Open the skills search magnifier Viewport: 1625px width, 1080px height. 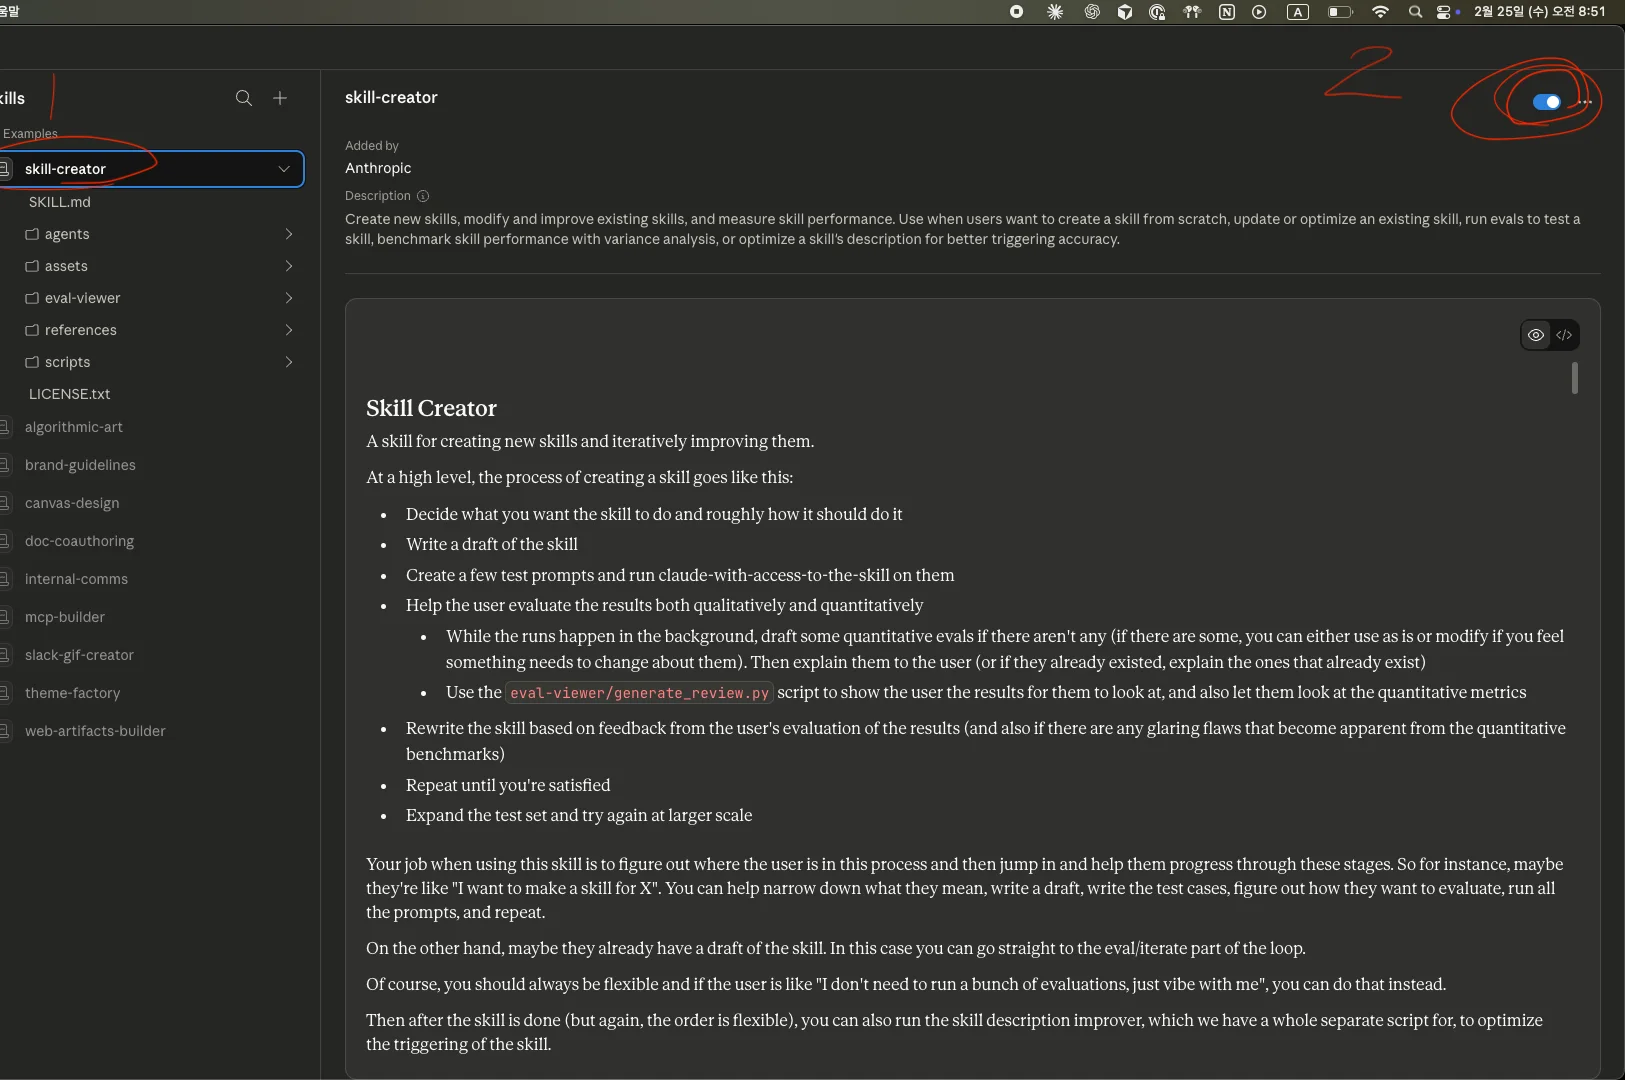(x=244, y=98)
